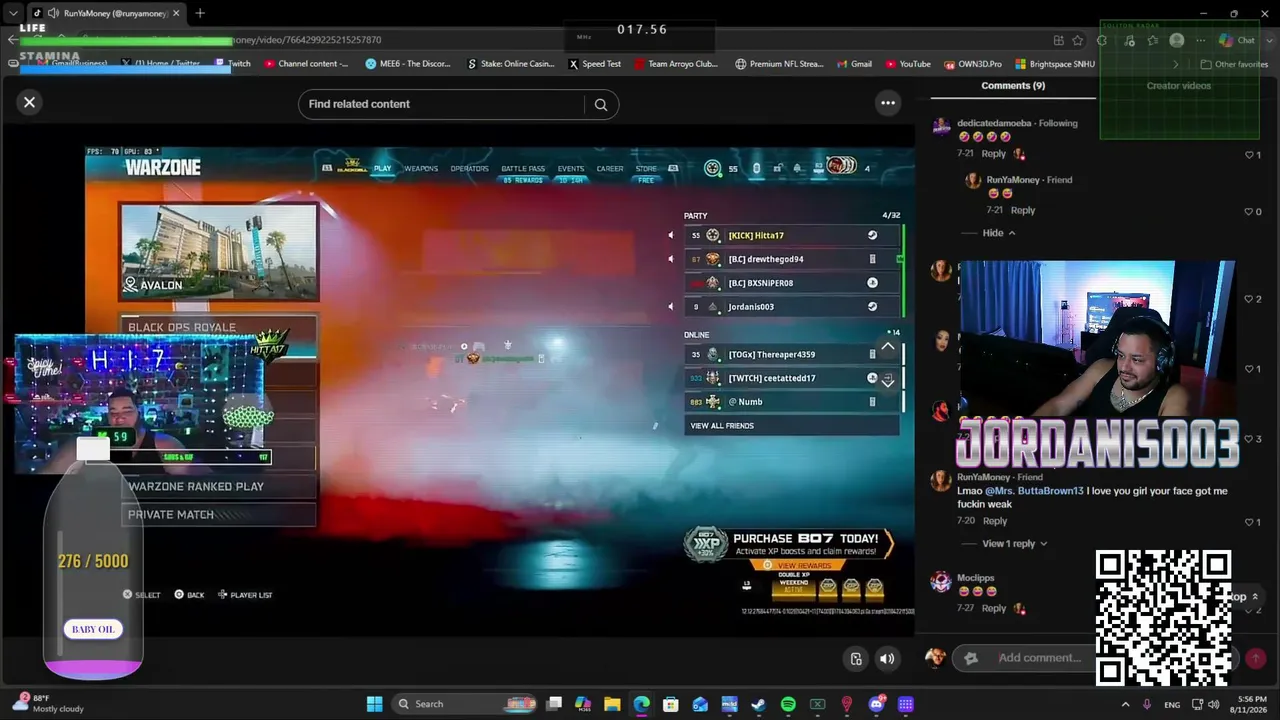Open Microsoft Store from the taskbar

coord(671,704)
